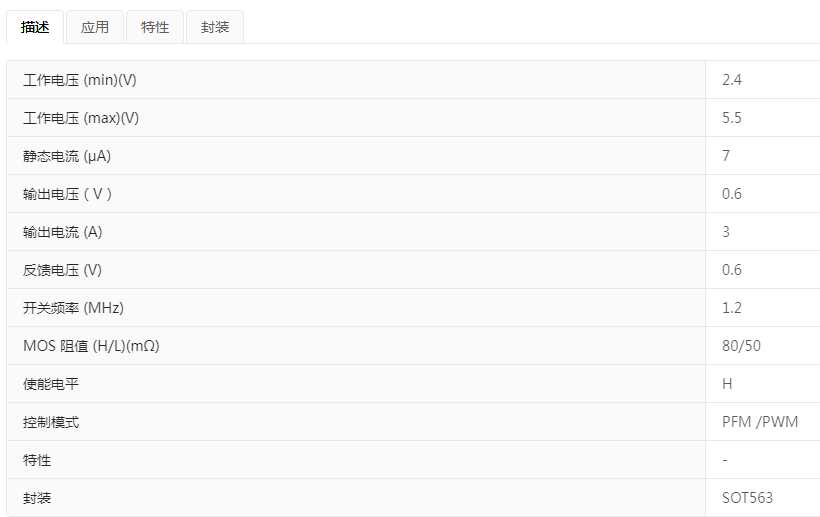Screen dimensions: 820x517
Task: Switch to the 描述 tab
Action: pos(35,27)
